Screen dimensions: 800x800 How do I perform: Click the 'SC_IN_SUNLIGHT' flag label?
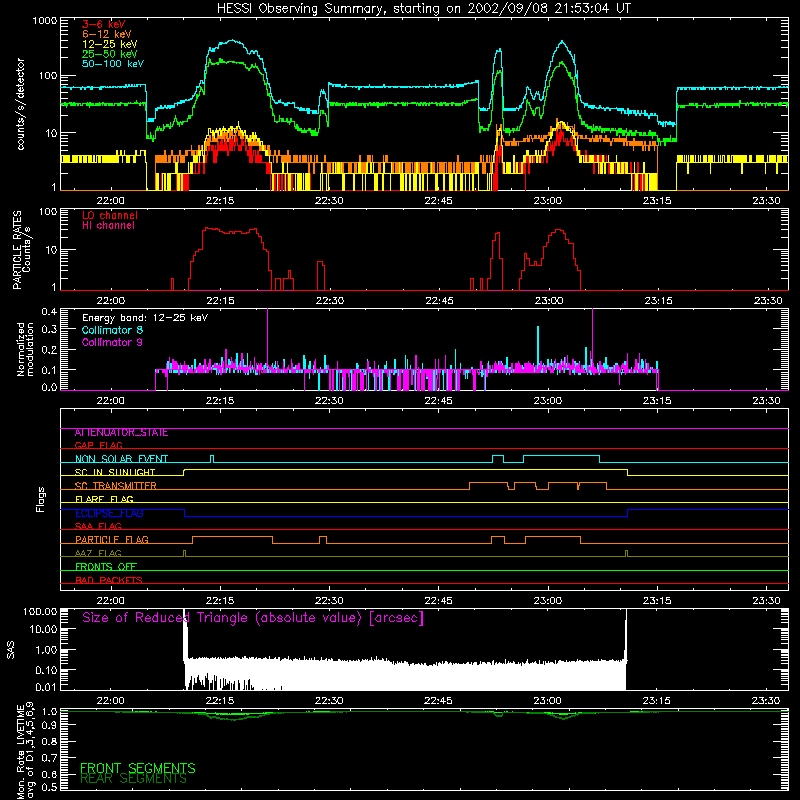point(115,472)
